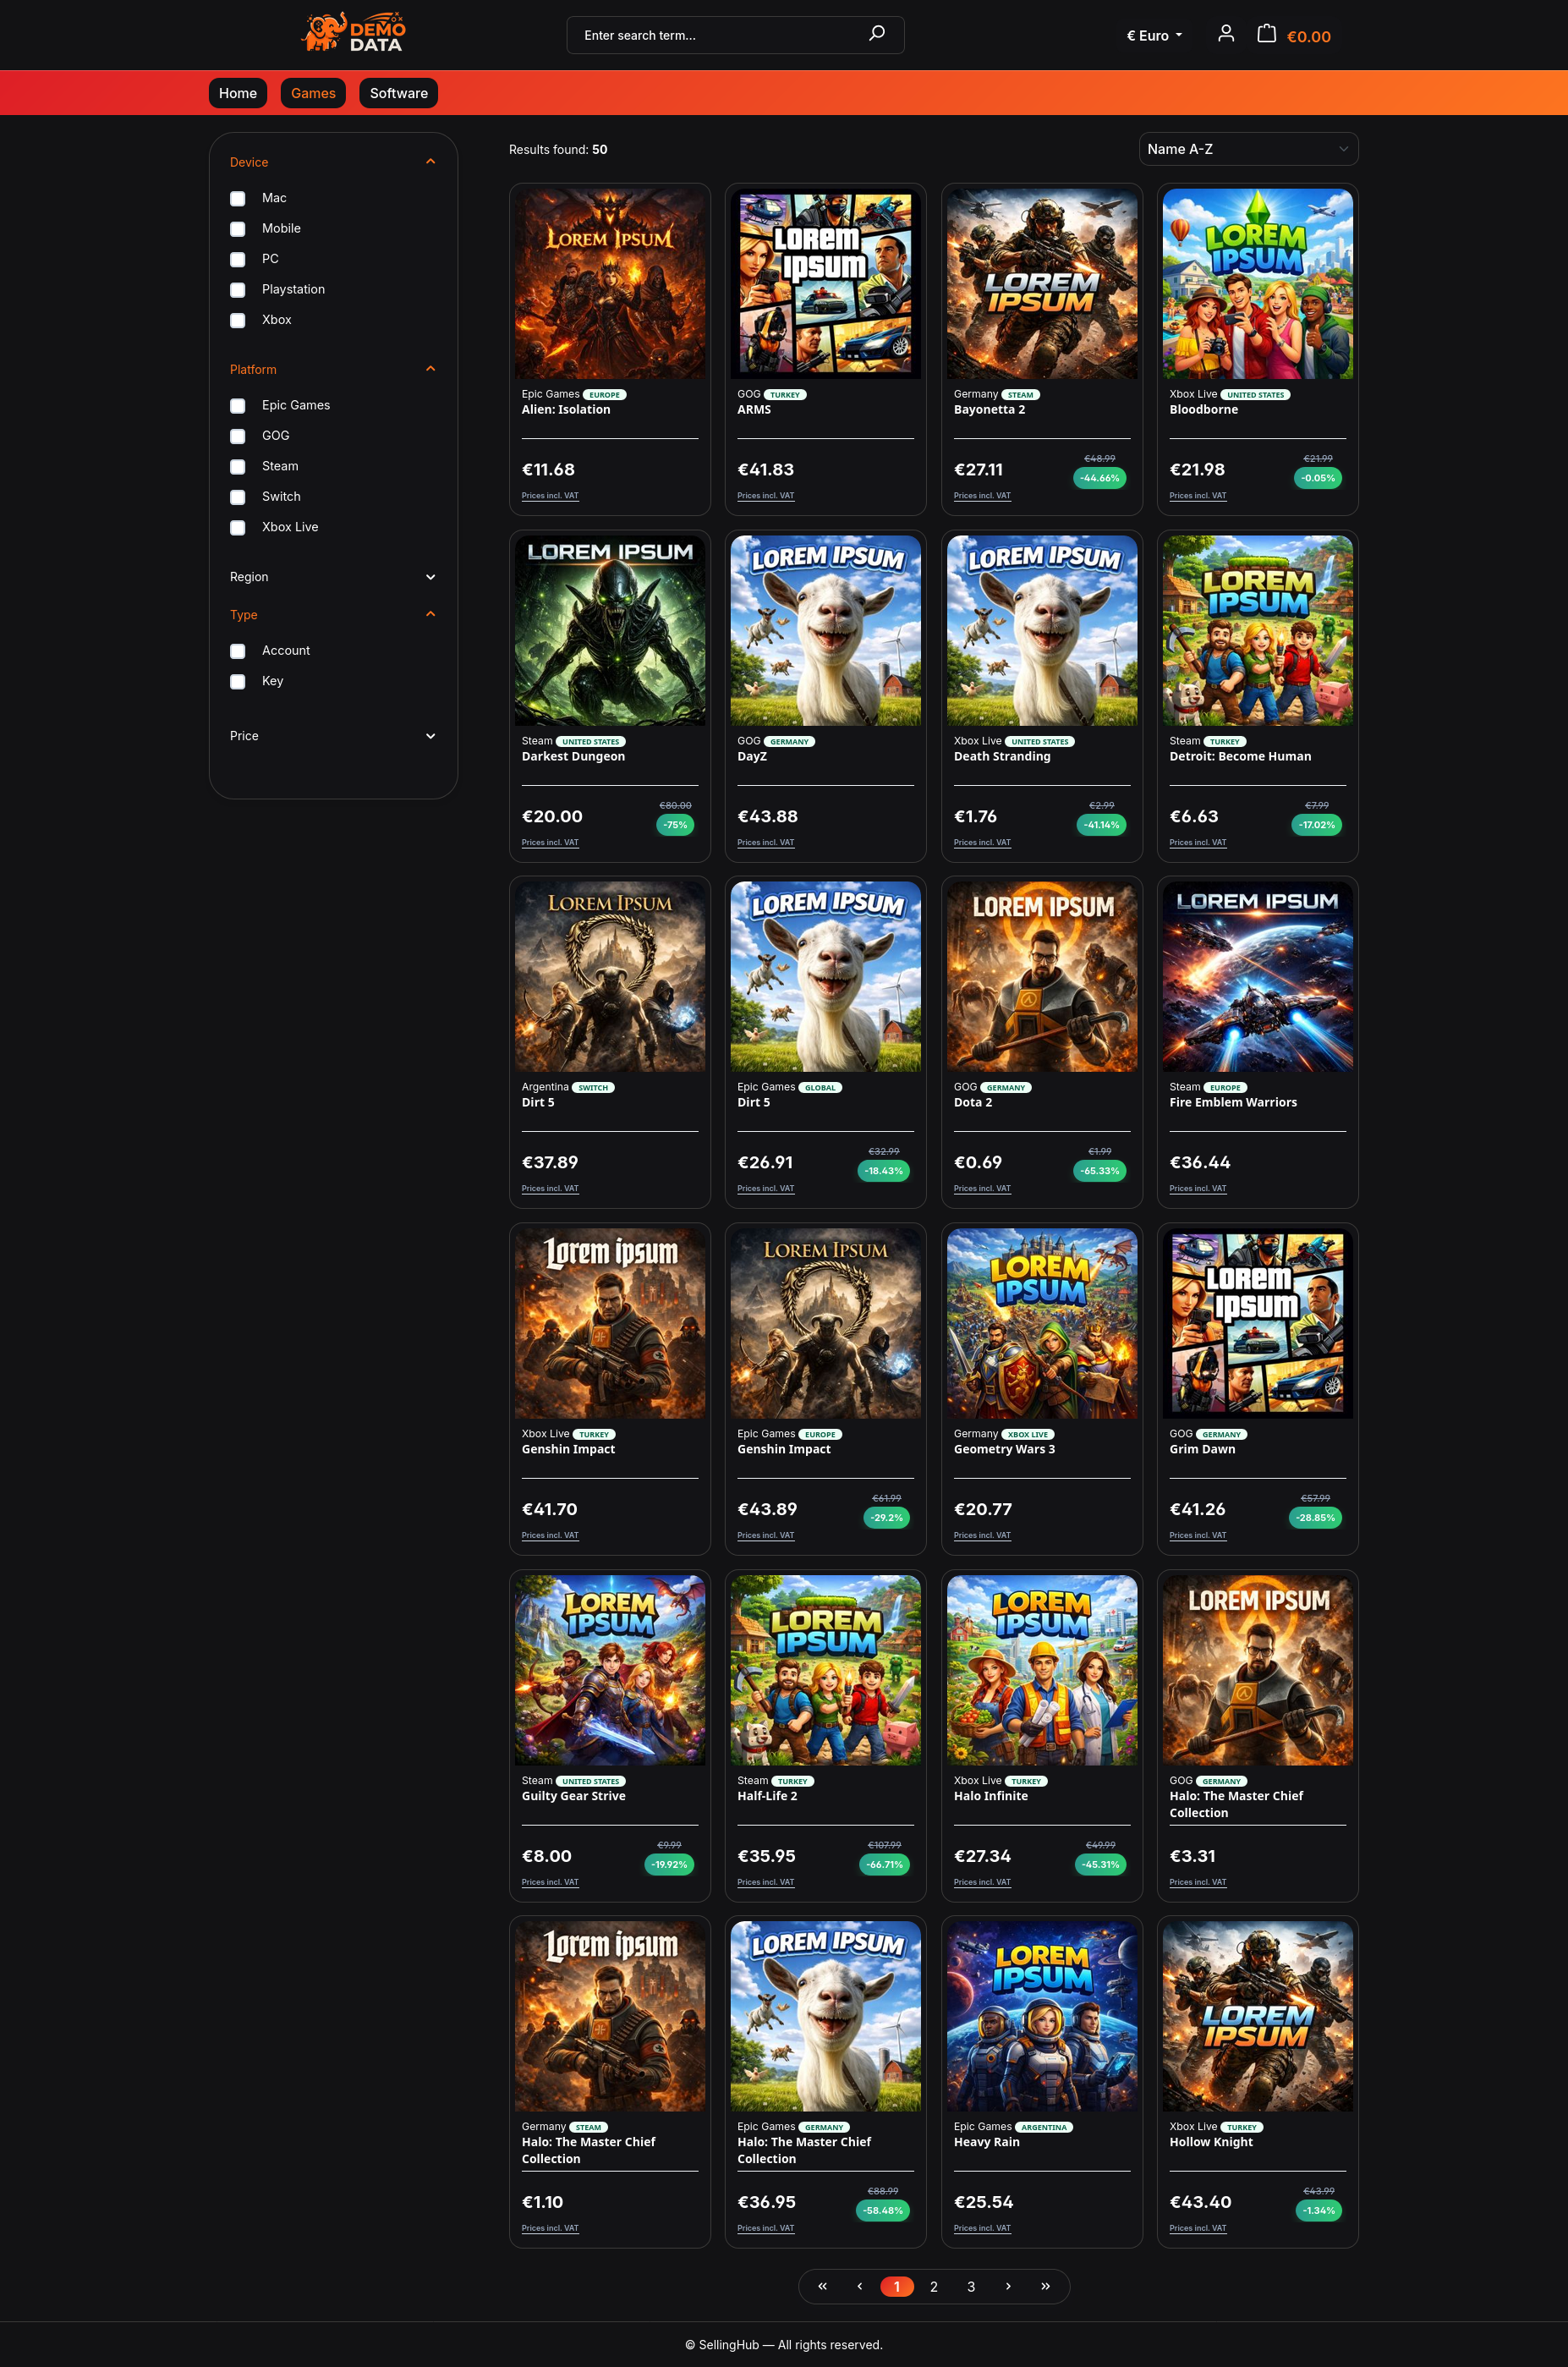The image size is (1568, 2367).
Task: Tick the Xbox device checkbox
Action: click(238, 320)
